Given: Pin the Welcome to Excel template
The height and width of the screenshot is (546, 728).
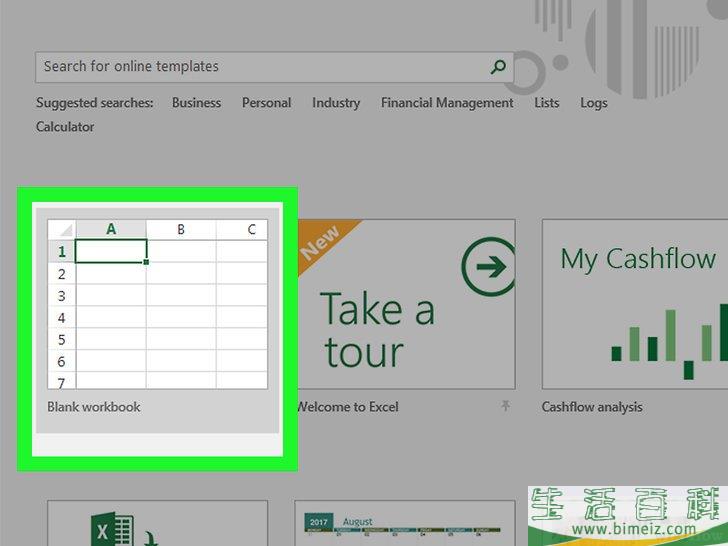Looking at the screenshot, I should (506, 406).
